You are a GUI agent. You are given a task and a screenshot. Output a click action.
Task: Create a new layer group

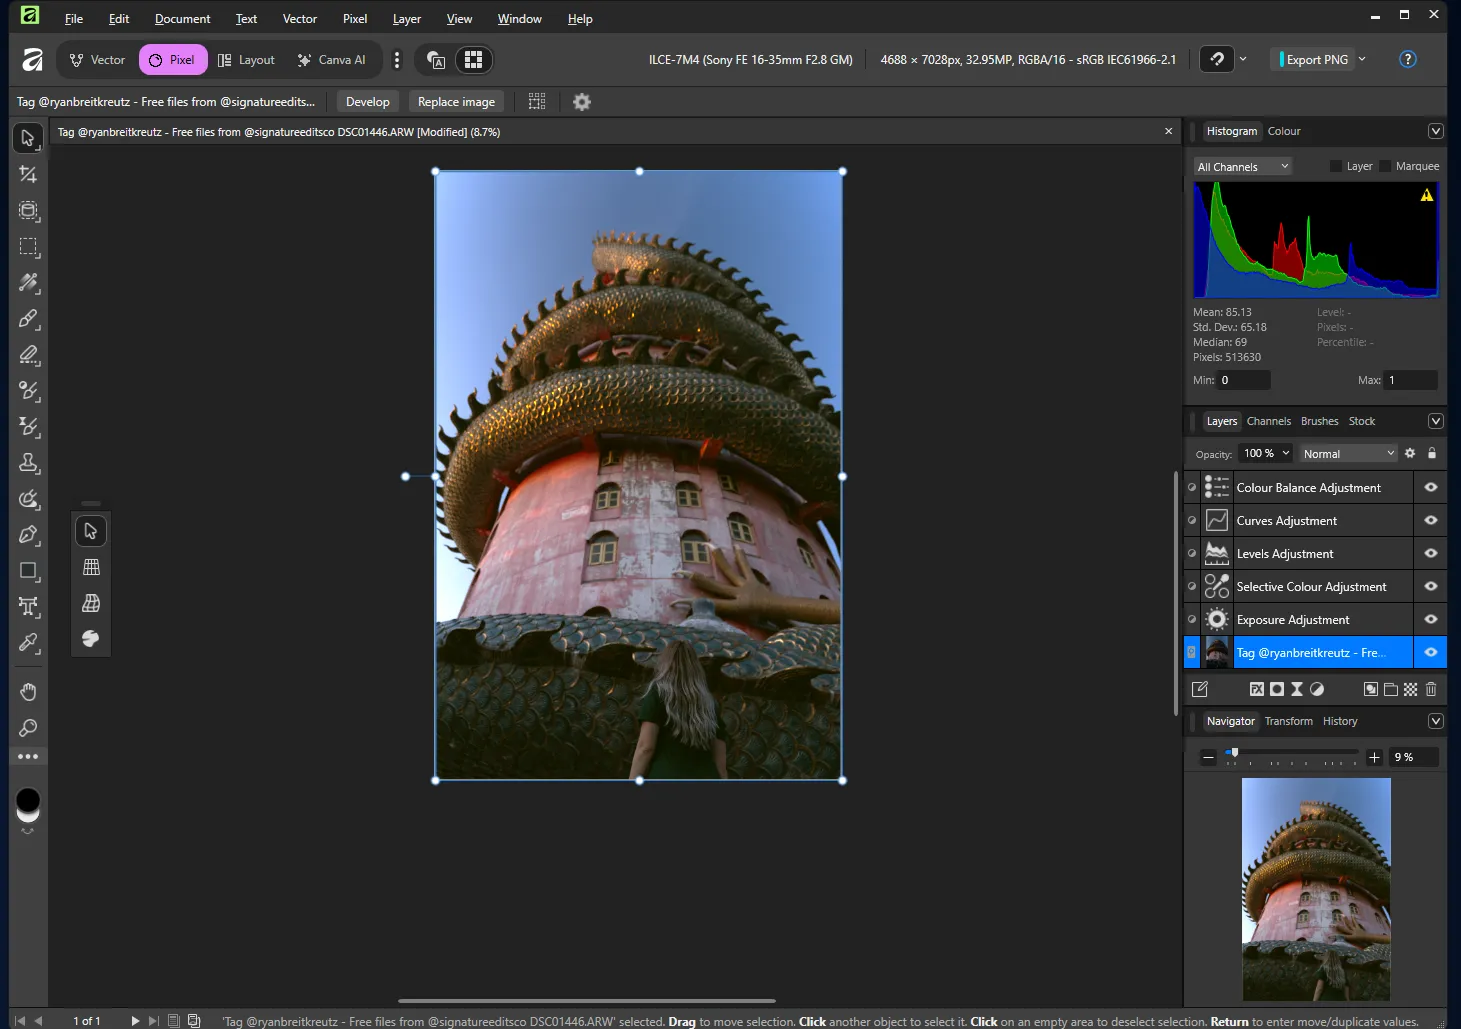[1391, 689]
